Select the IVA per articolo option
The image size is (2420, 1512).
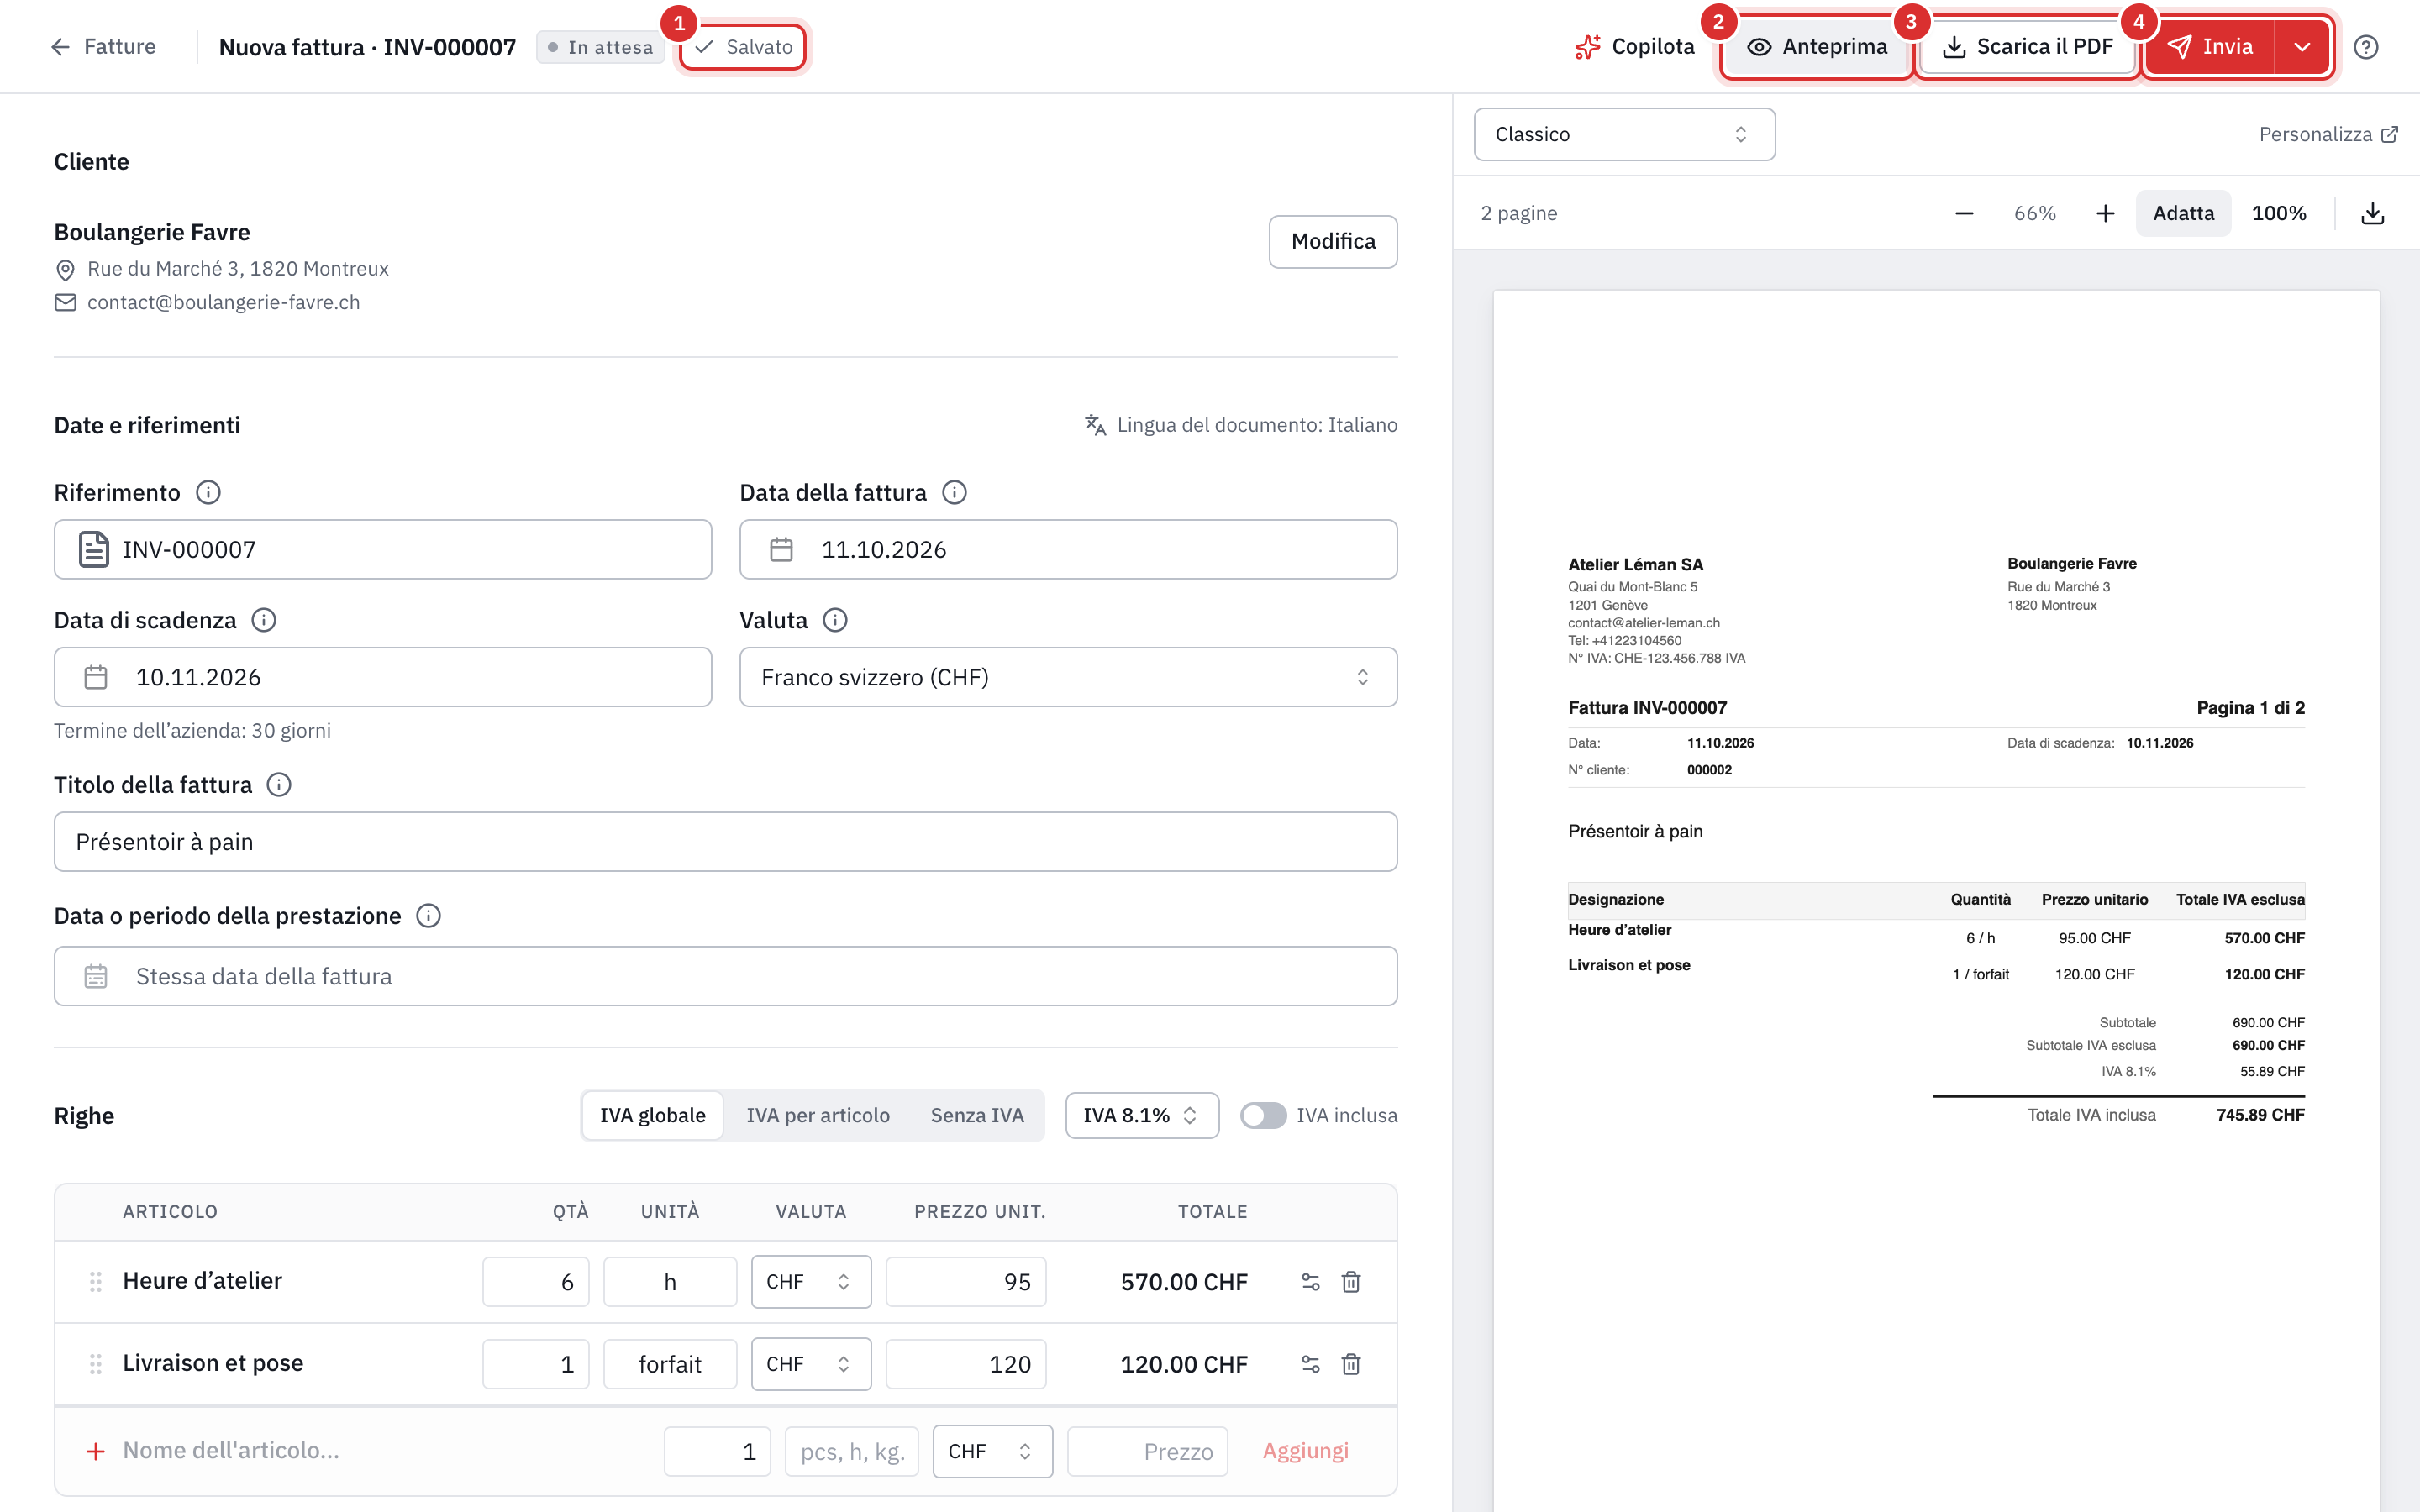click(x=818, y=1115)
